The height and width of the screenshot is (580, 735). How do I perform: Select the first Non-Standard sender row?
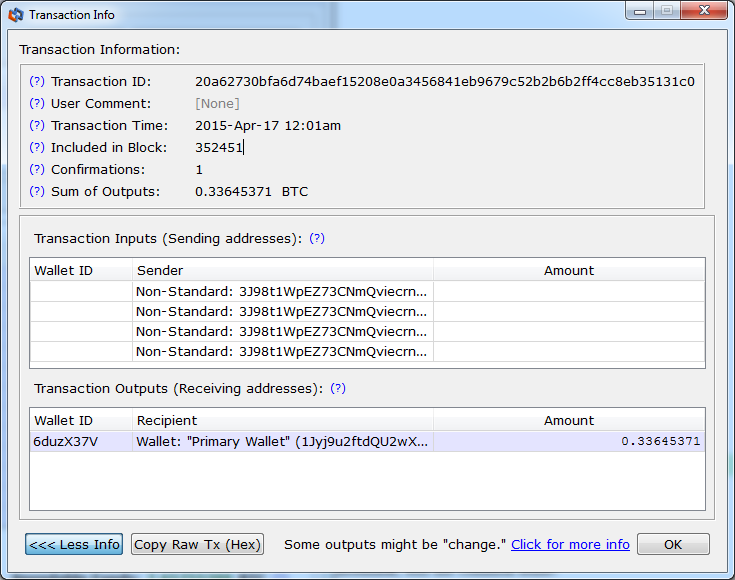pos(368,292)
